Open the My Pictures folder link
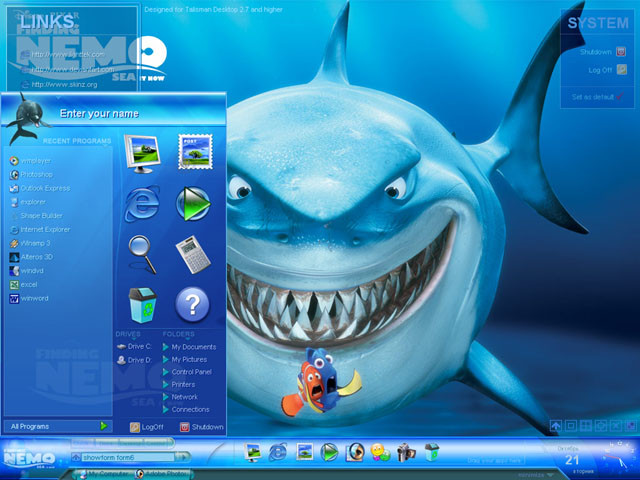 pyautogui.click(x=185, y=360)
